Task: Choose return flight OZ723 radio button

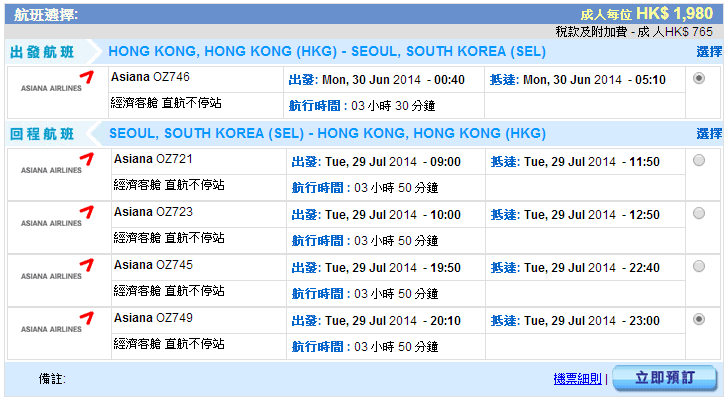Action: coord(698,212)
